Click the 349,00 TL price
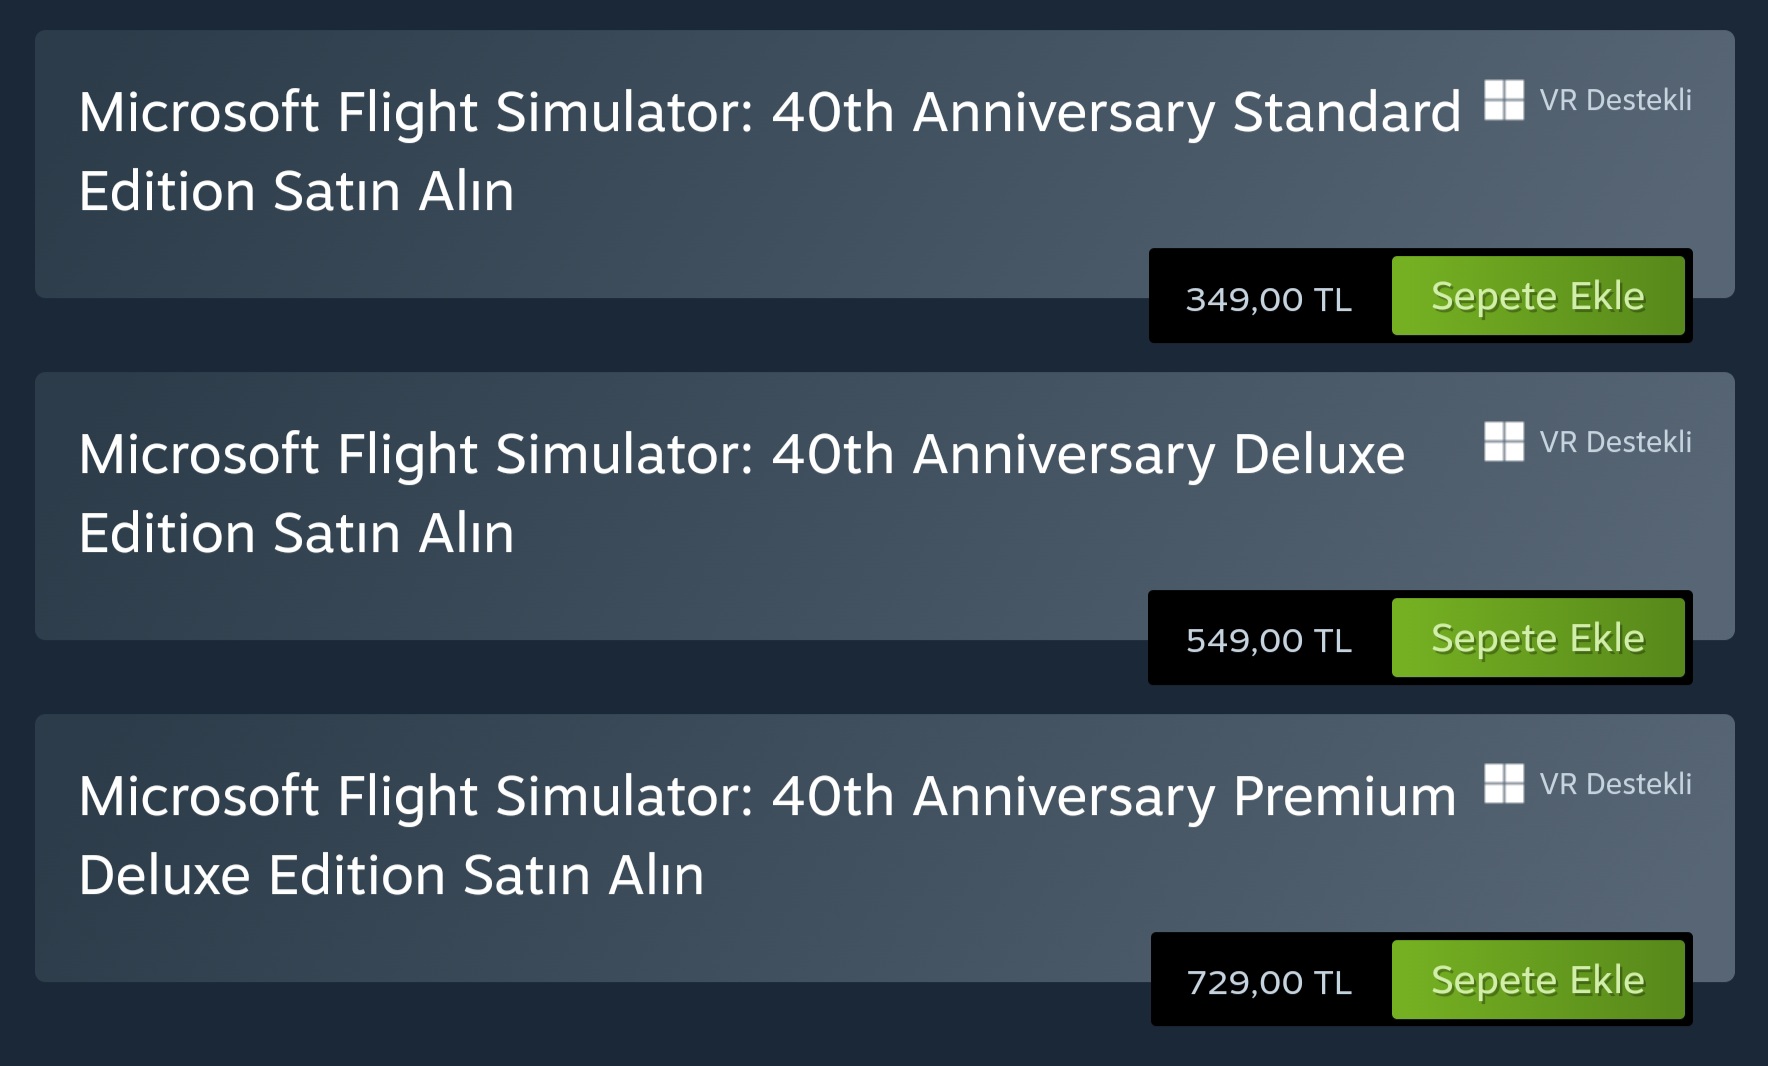Screen dimensions: 1768x1066 (1268, 299)
